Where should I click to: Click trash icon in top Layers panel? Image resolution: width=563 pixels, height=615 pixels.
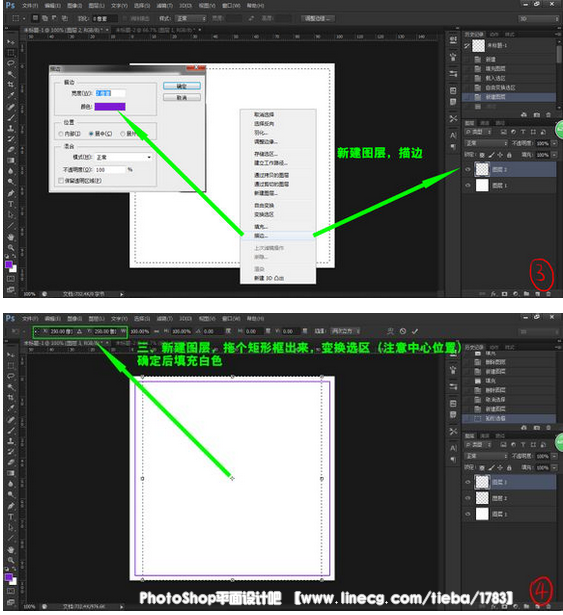coord(548,293)
